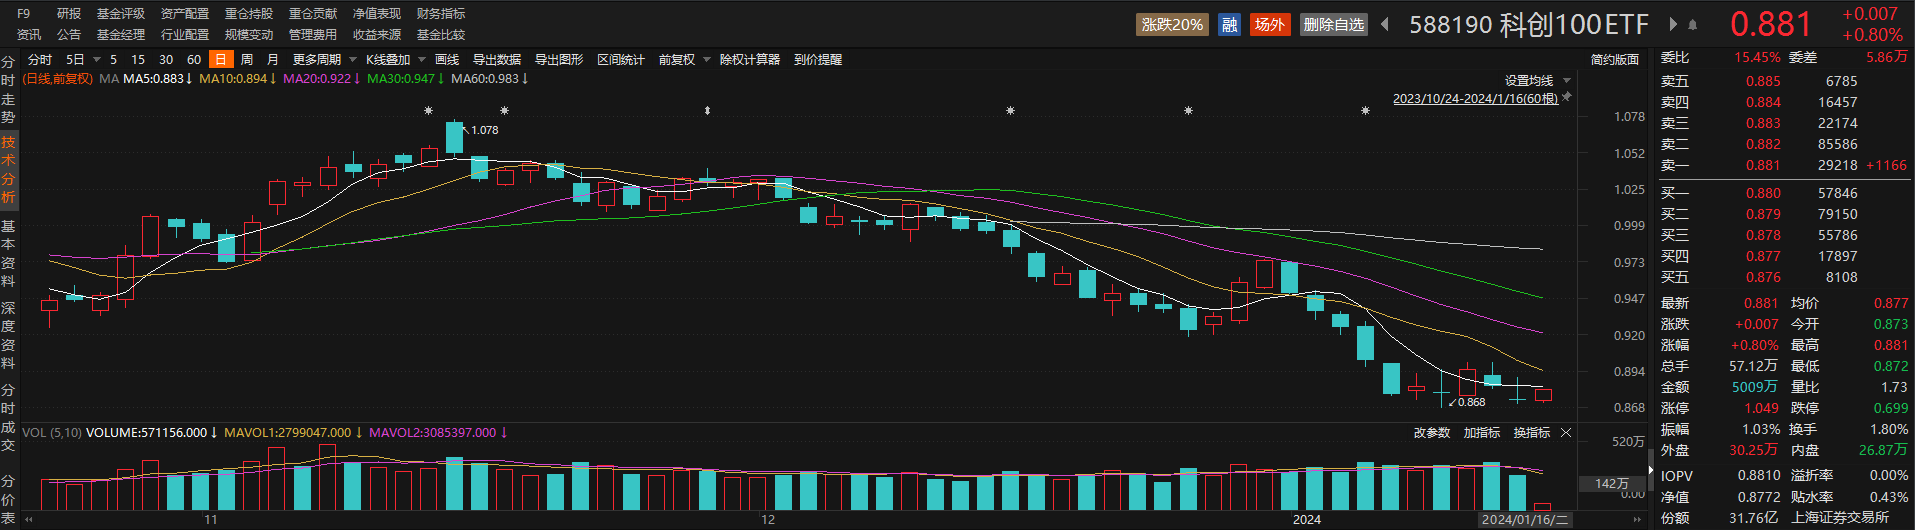Open the 设置均线 dropdown
This screenshot has width=1915, height=530.
coord(1537,81)
